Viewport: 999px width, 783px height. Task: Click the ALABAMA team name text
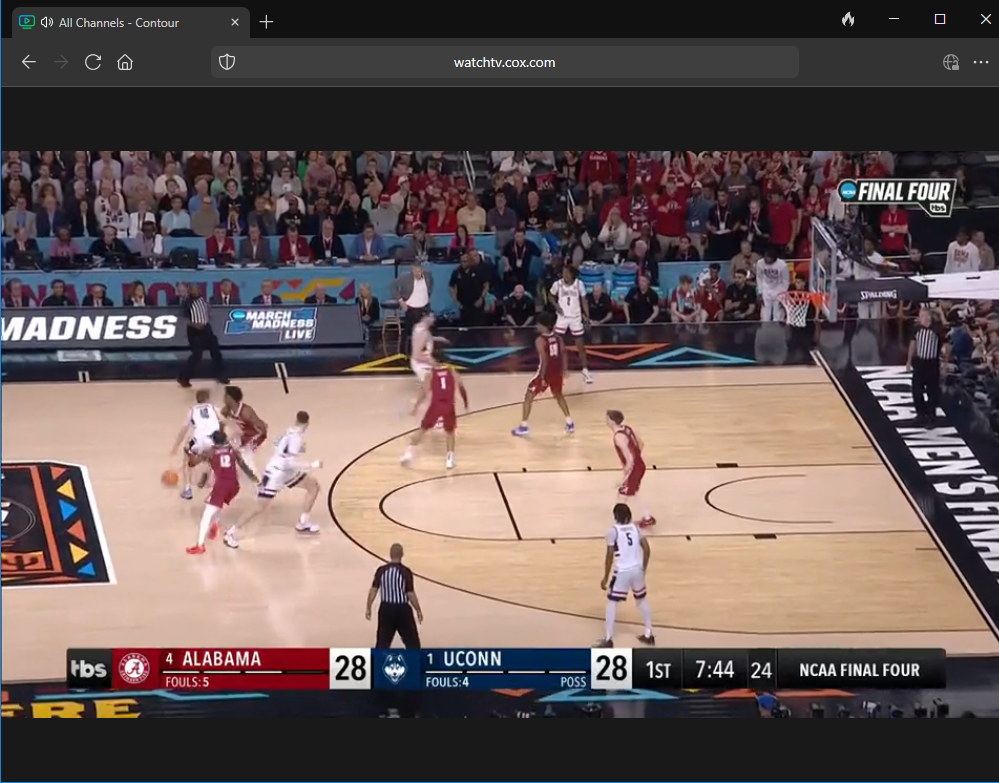[221, 659]
